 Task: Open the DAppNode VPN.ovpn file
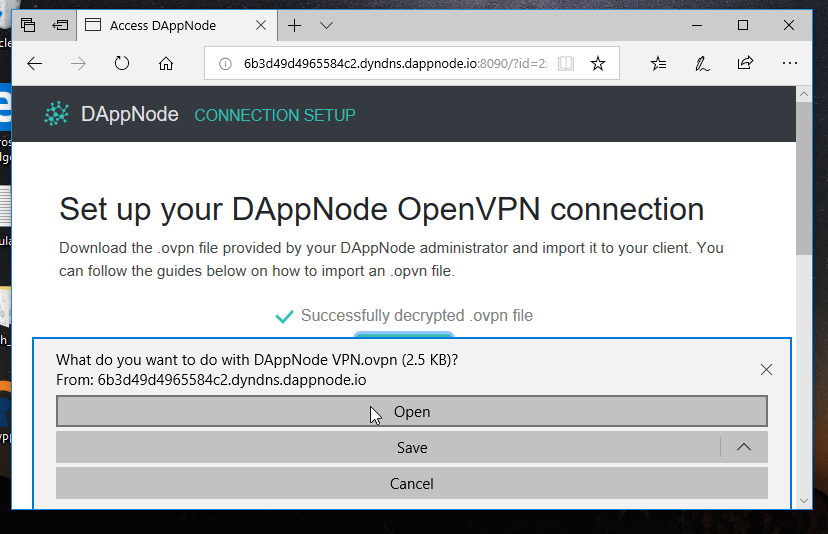[x=412, y=411]
